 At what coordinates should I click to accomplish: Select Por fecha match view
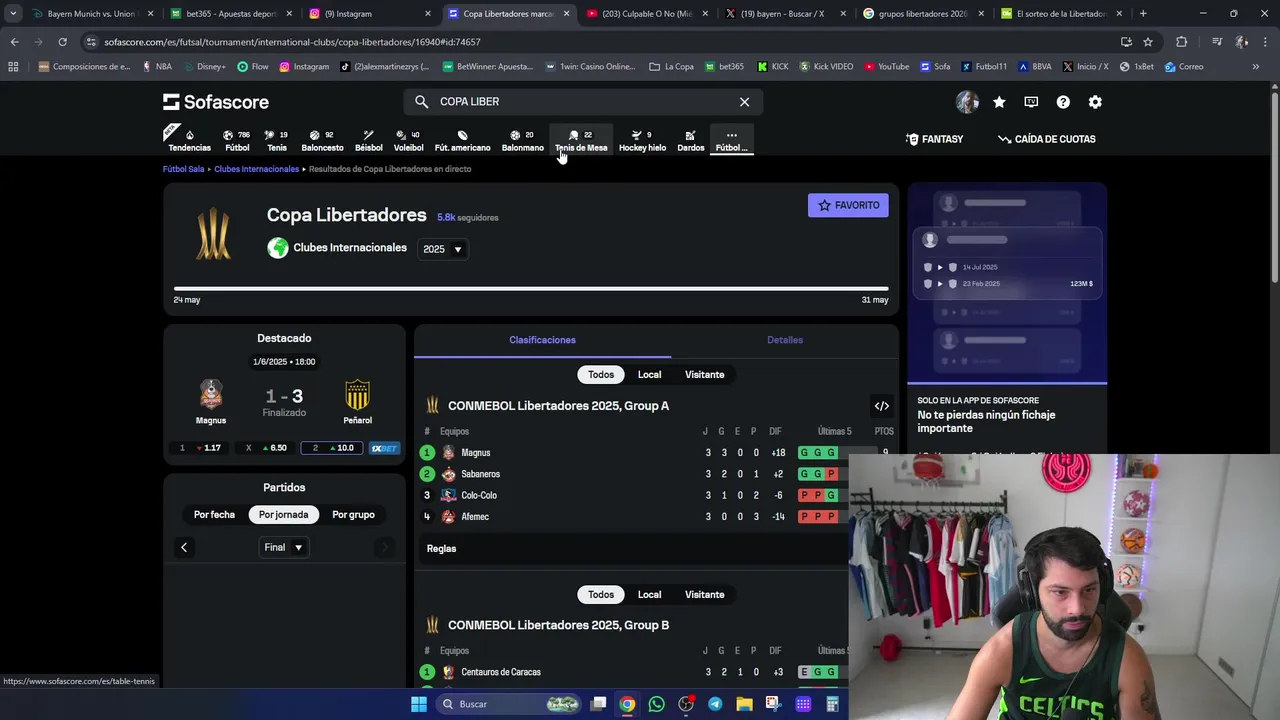(214, 514)
